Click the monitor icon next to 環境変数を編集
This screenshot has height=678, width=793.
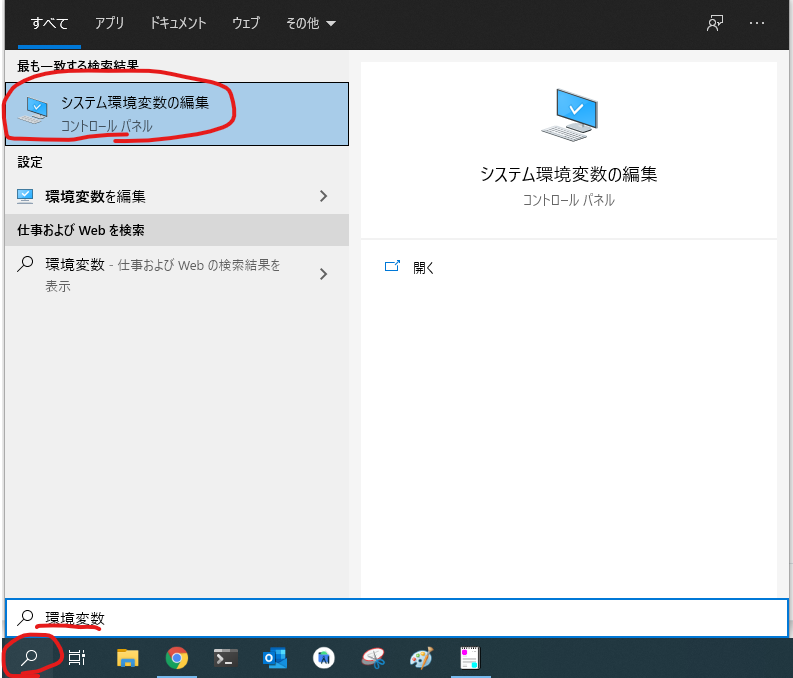[x=25, y=196]
